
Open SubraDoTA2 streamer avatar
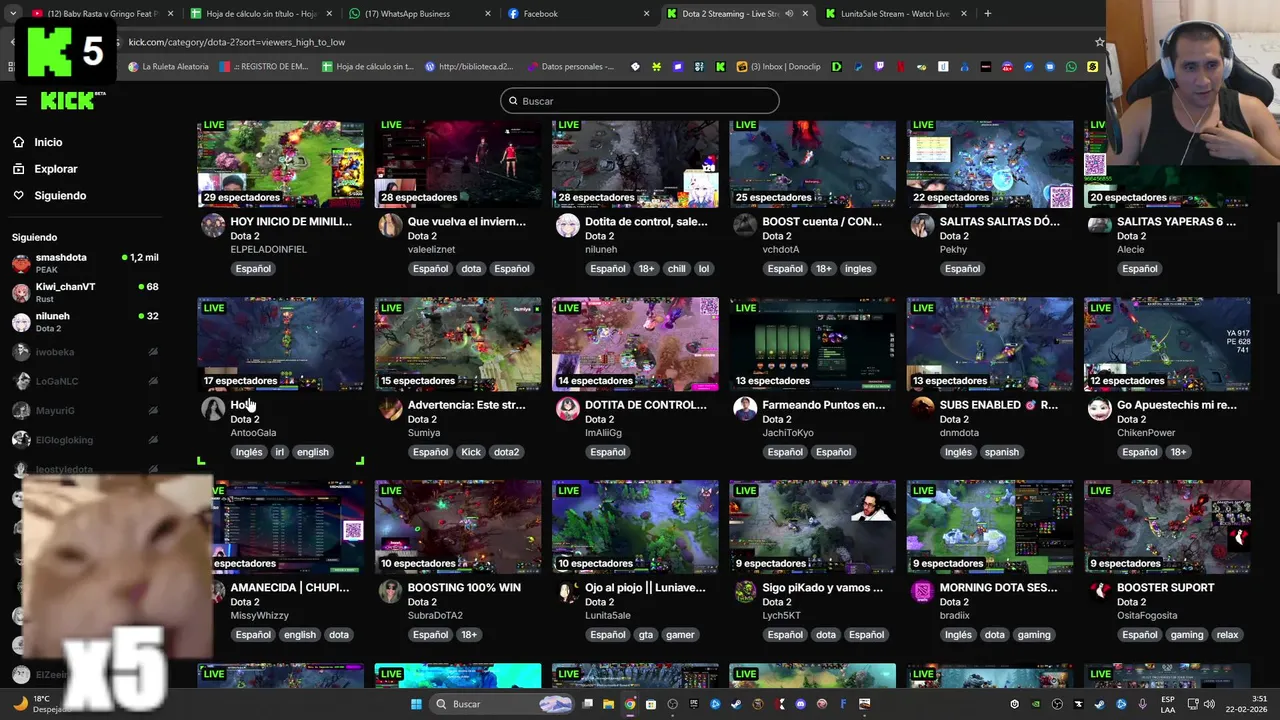[390, 591]
